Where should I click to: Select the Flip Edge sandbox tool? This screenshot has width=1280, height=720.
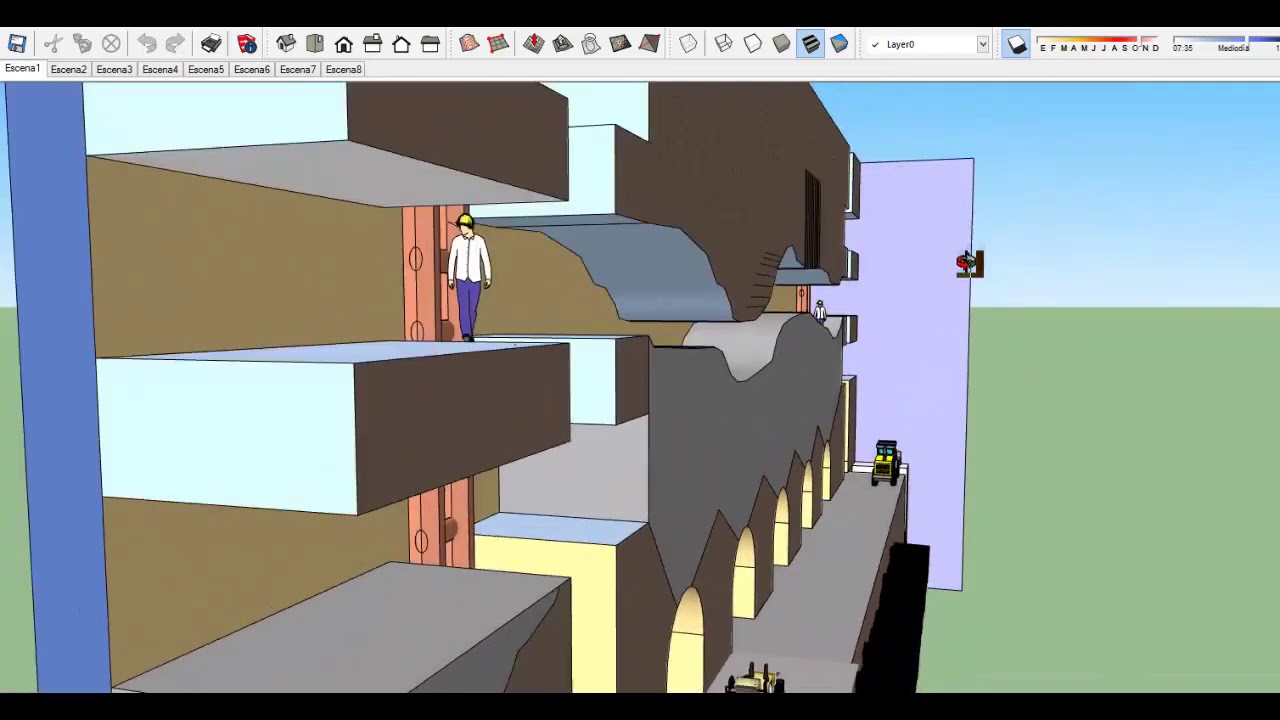click(649, 44)
